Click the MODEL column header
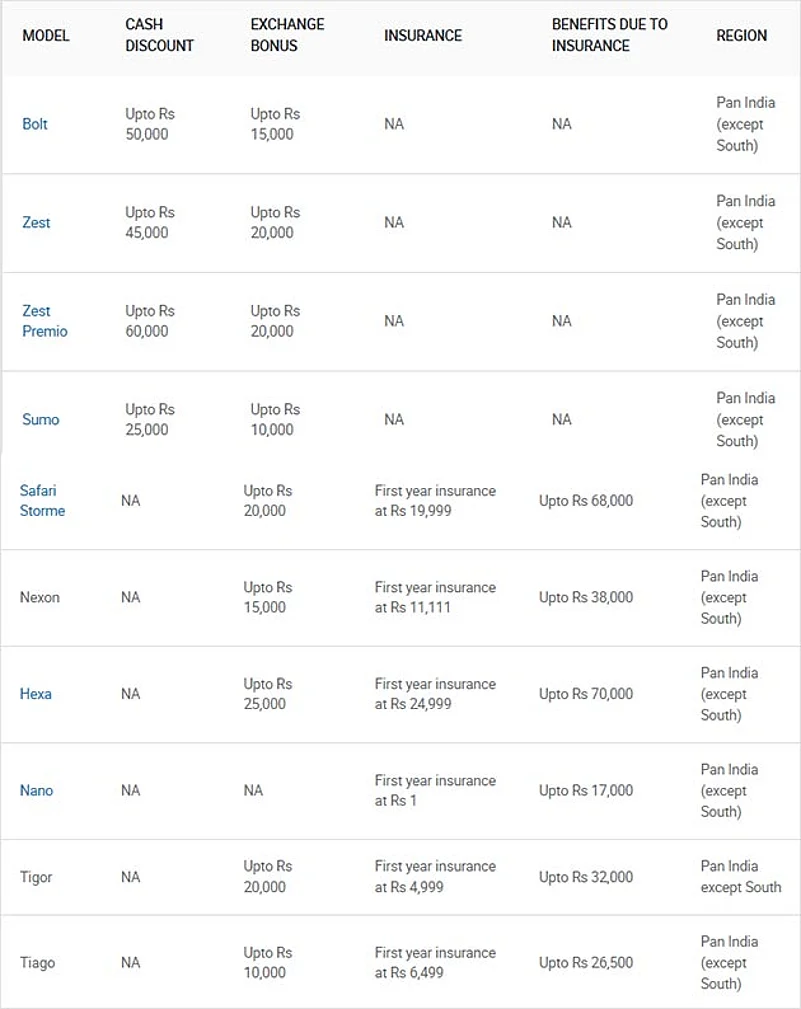The width and height of the screenshot is (801, 1009). [45, 35]
